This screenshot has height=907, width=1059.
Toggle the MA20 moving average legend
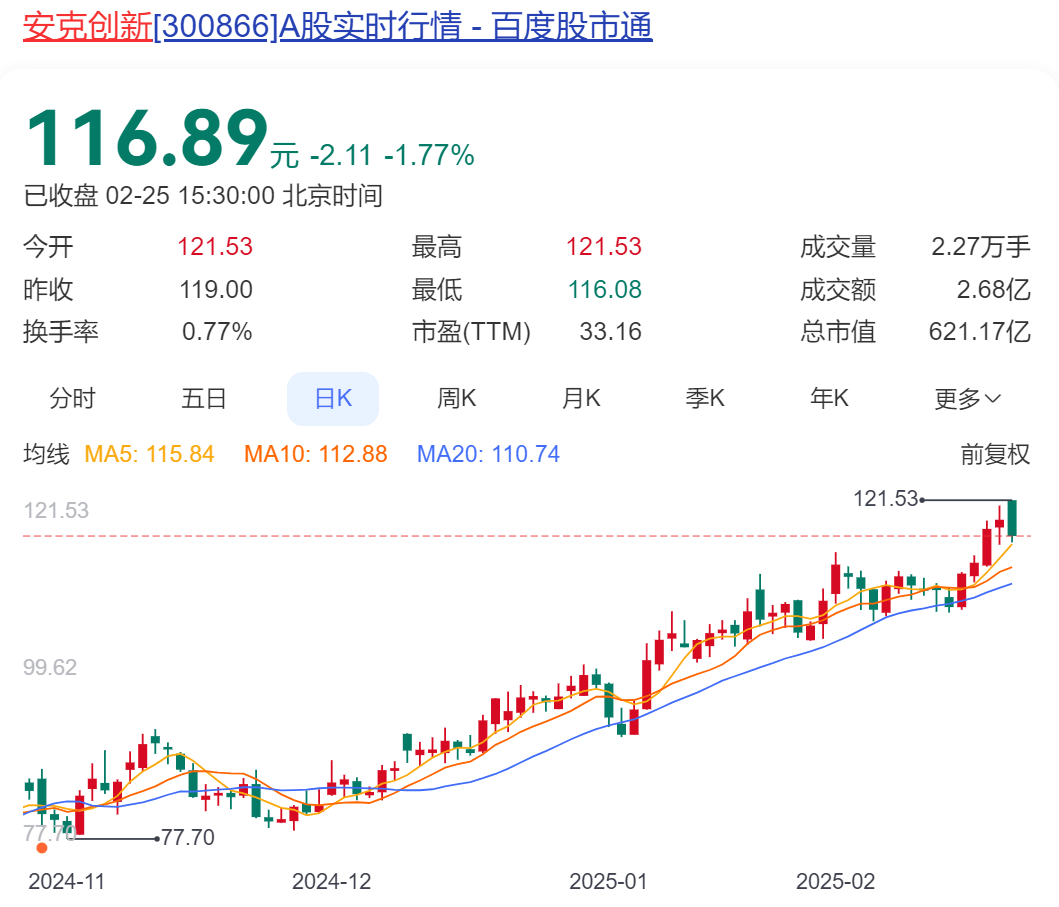[x=488, y=454]
